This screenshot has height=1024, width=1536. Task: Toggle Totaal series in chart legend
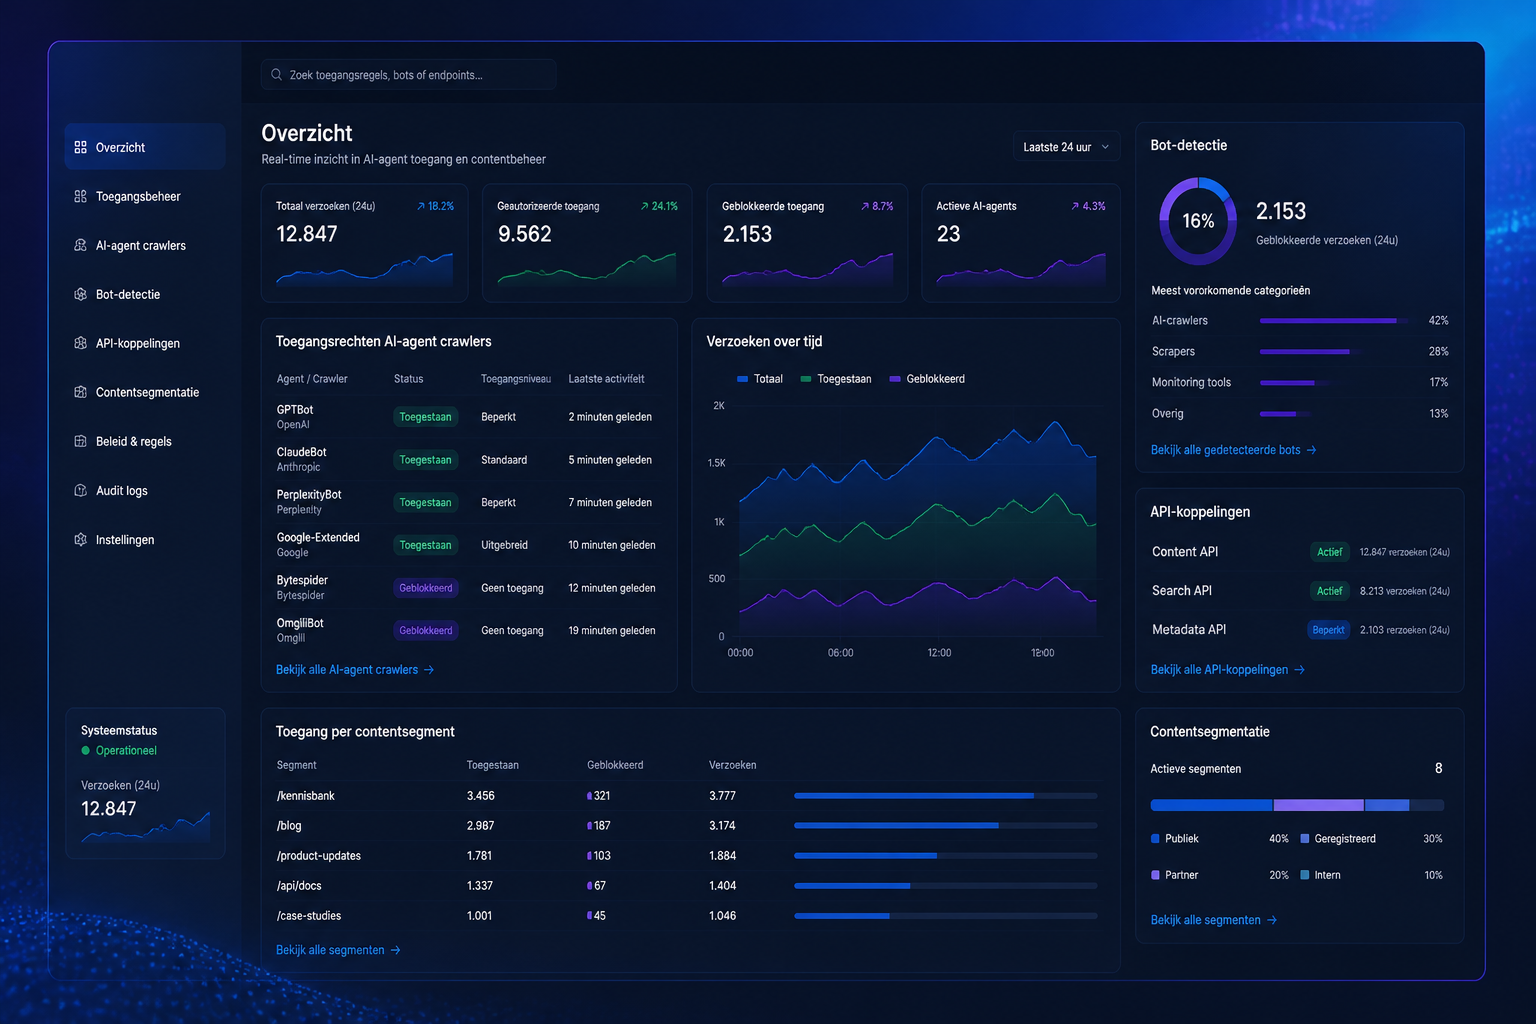760,379
